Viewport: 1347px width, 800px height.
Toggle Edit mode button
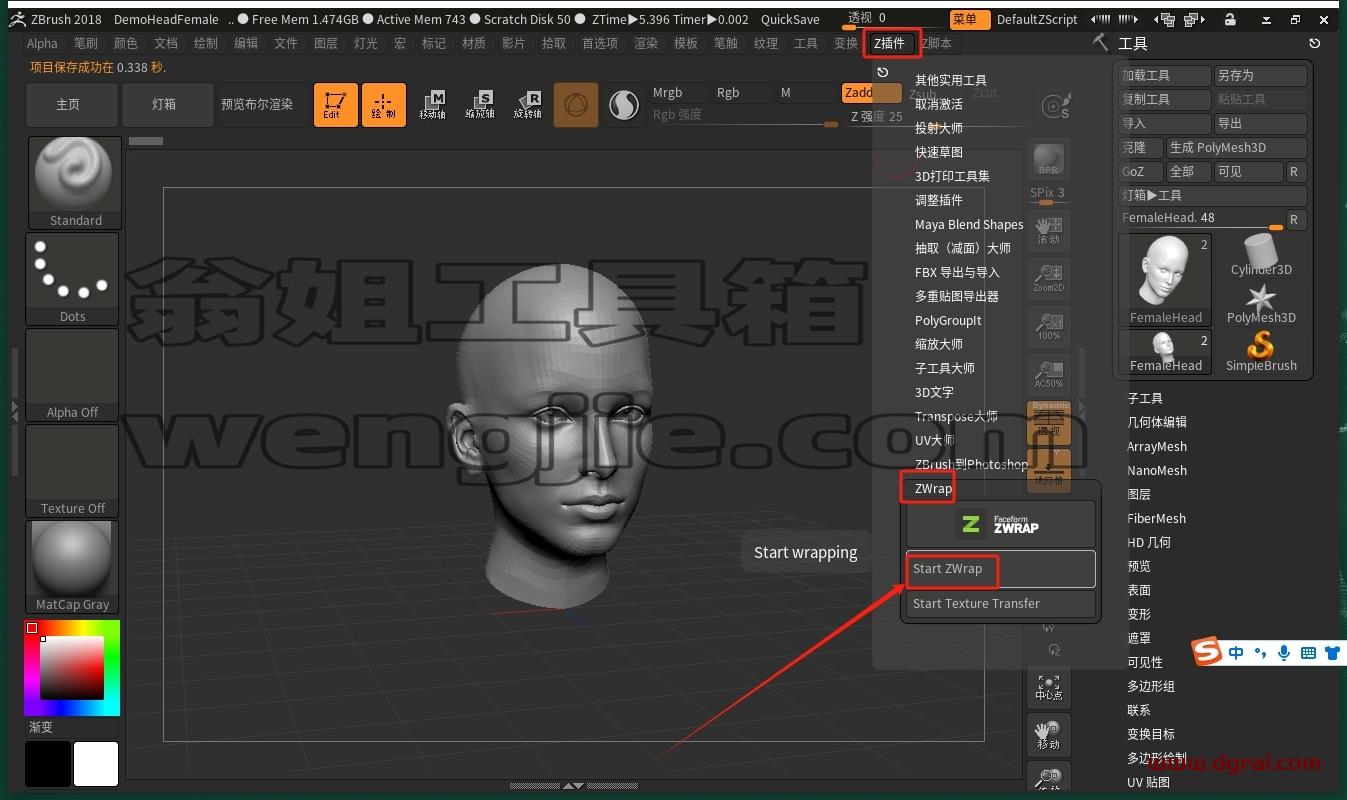335,104
